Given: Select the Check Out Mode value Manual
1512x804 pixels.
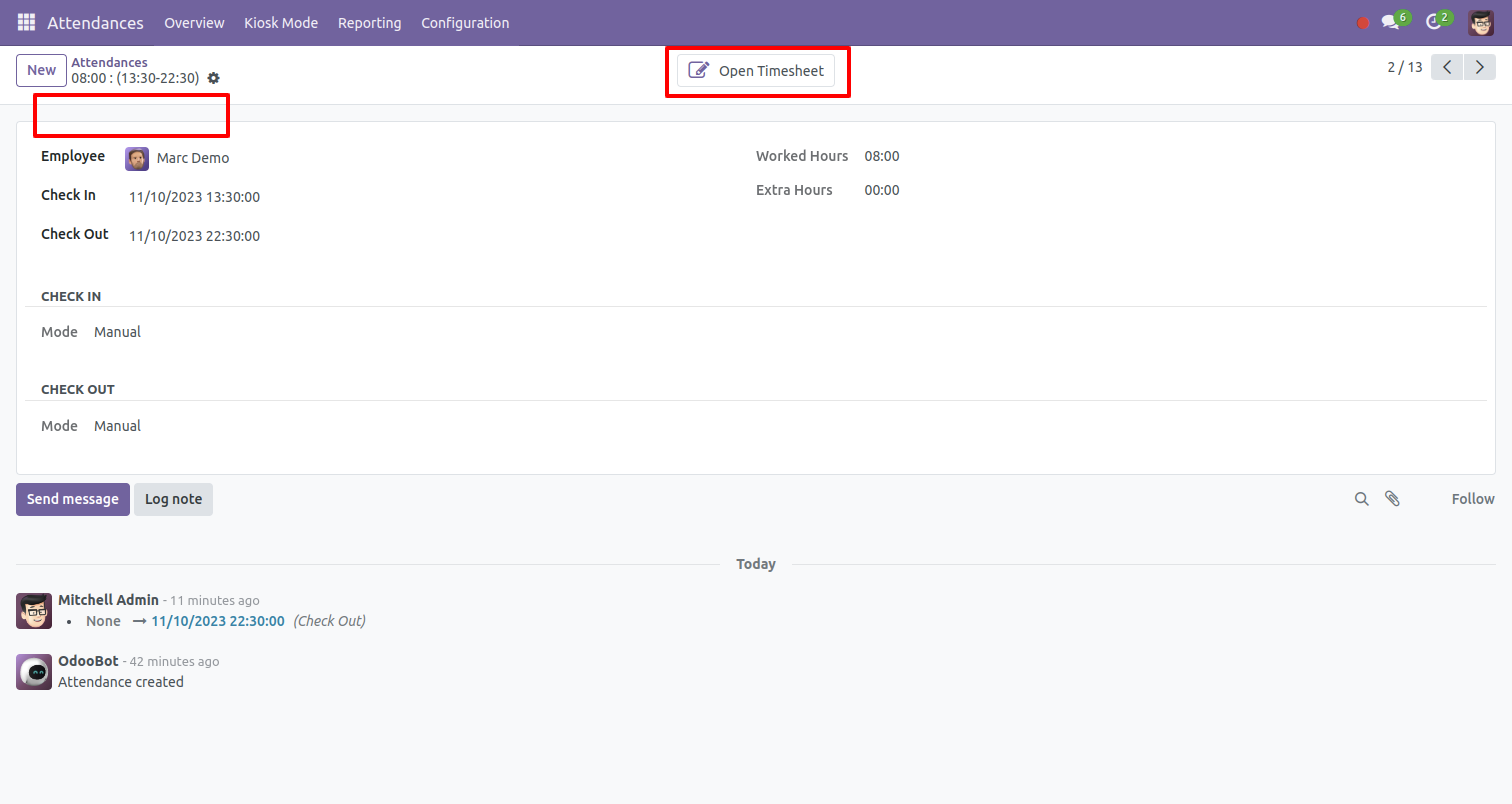Looking at the screenshot, I should coord(117,426).
